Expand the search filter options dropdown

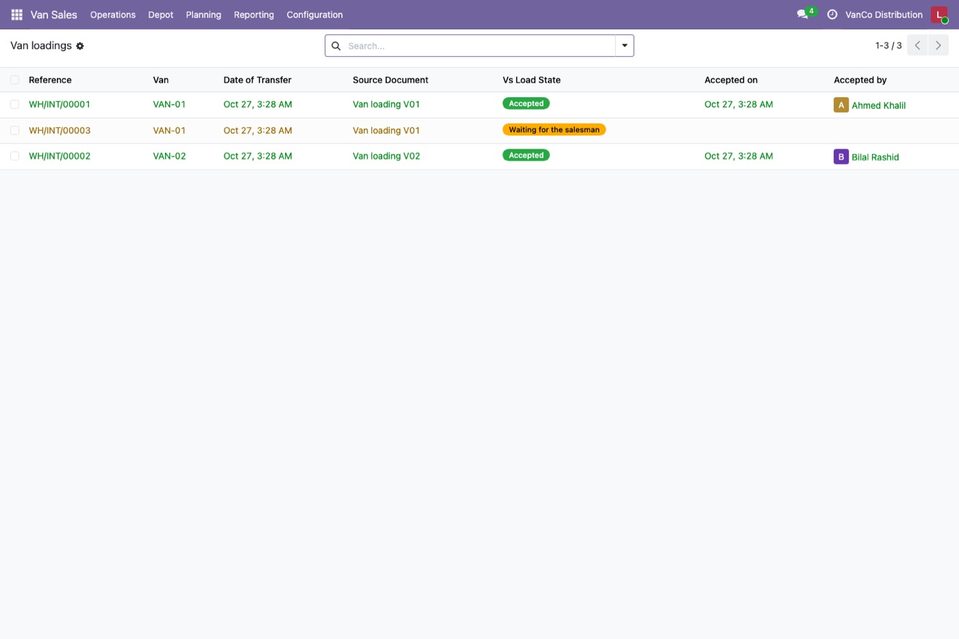[624, 46]
